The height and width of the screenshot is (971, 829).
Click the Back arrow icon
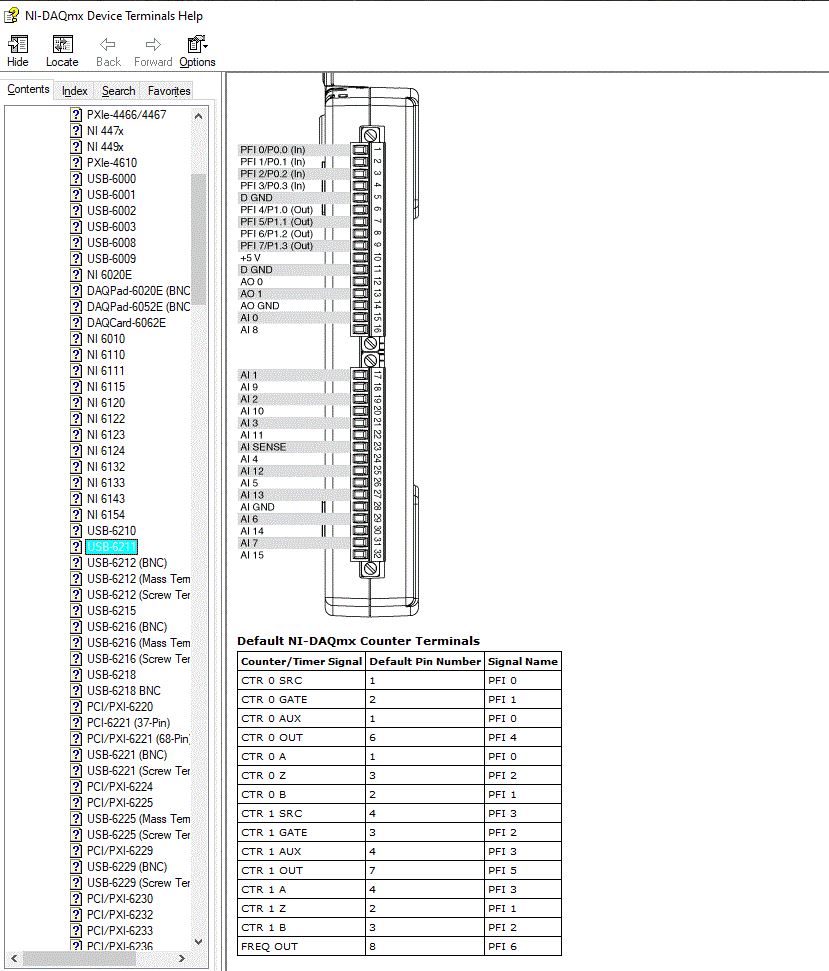point(108,45)
